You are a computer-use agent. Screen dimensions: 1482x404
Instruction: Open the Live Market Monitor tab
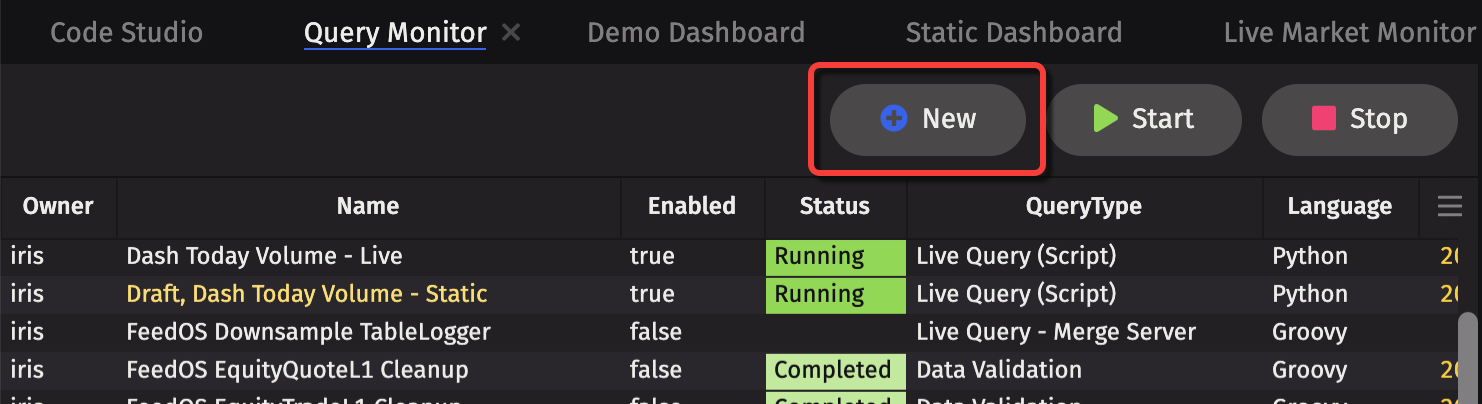coord(1349,33)
